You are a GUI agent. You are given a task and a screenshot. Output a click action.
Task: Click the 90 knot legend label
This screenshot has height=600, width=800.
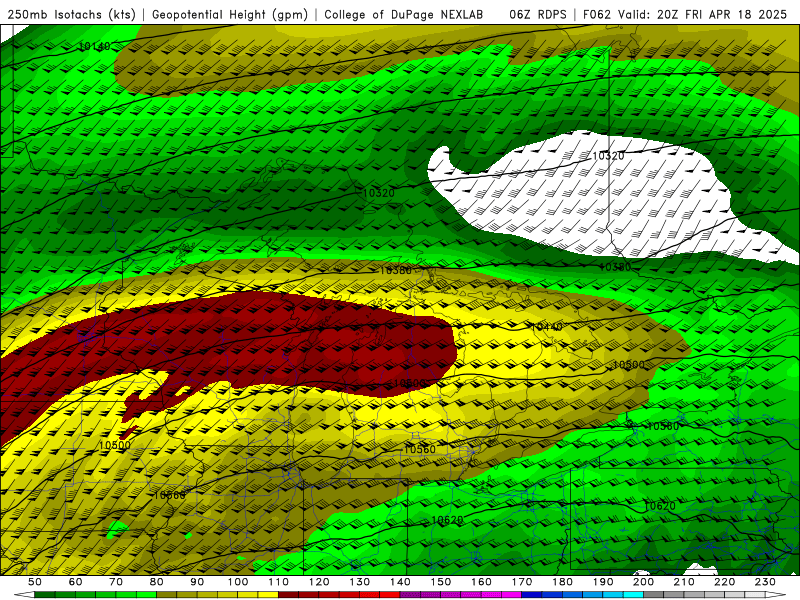(197, 582)
